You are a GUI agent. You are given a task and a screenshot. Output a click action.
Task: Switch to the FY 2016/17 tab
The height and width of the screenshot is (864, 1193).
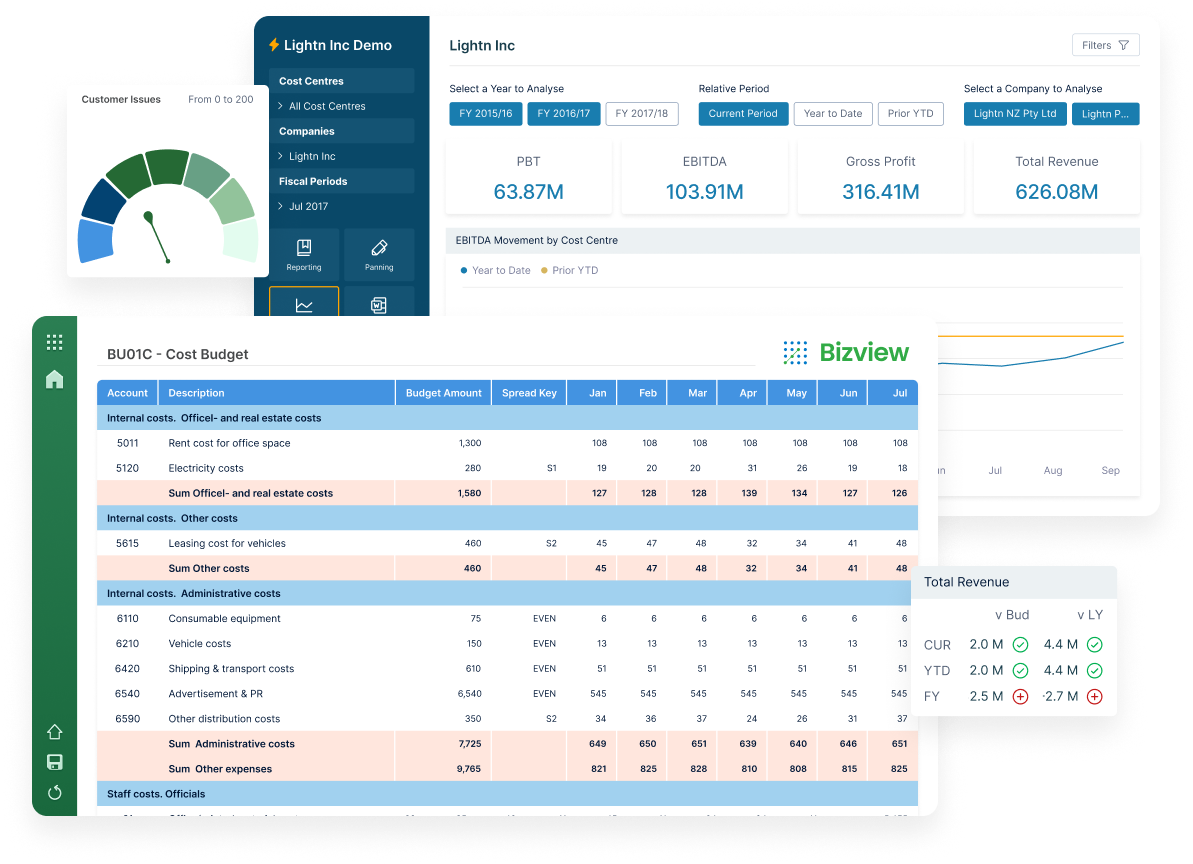coord(563,113)
